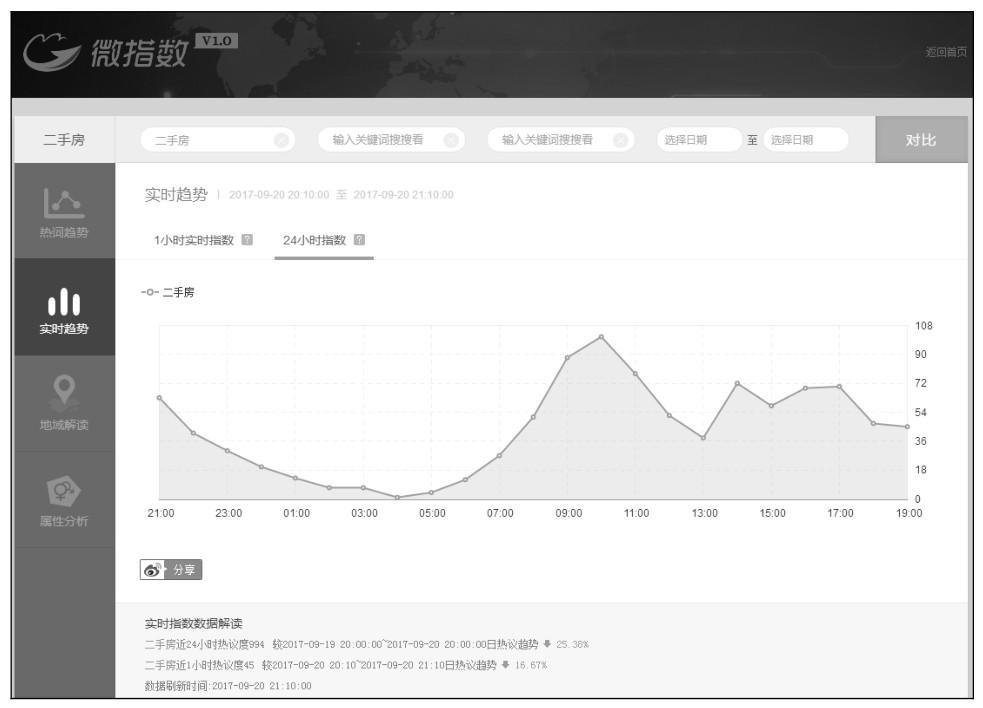Viewport: 983px width, 708px height.
Task: Open 属性分析 gender icon
Action: [x=63, y=491]
